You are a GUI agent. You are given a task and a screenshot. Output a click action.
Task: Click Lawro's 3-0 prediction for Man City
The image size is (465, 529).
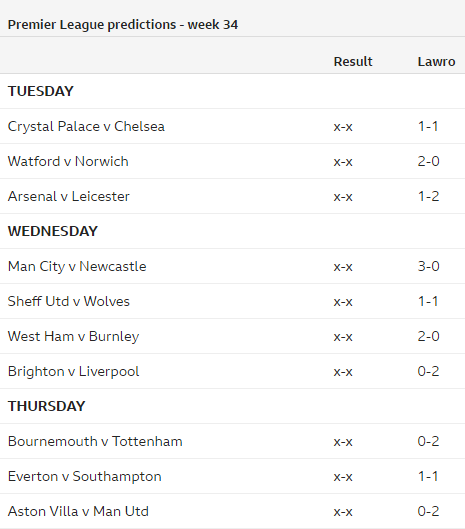(x=428, y=267)
